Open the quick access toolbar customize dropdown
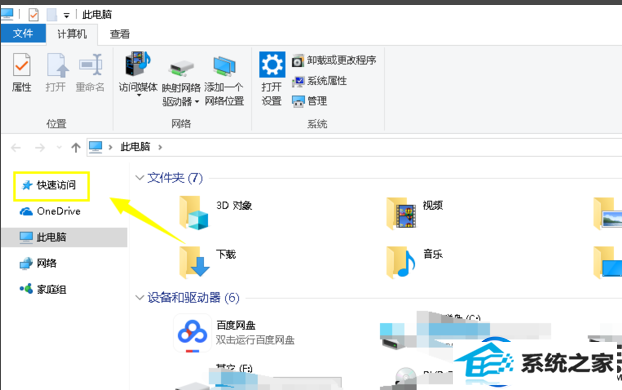Viewport: 622px width, 390px height. 67,15
